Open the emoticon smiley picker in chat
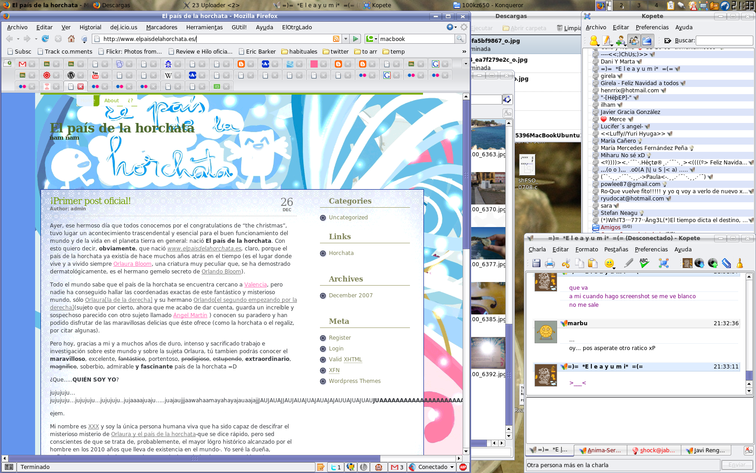 [x=609, y=263]
